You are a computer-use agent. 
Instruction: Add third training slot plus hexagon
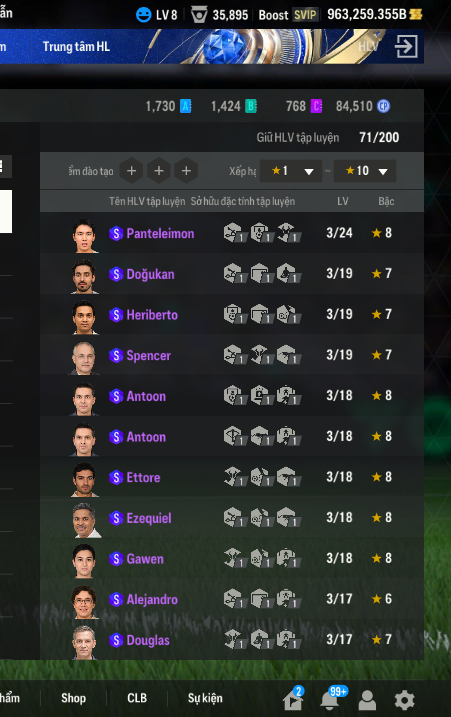coord(186,171)
